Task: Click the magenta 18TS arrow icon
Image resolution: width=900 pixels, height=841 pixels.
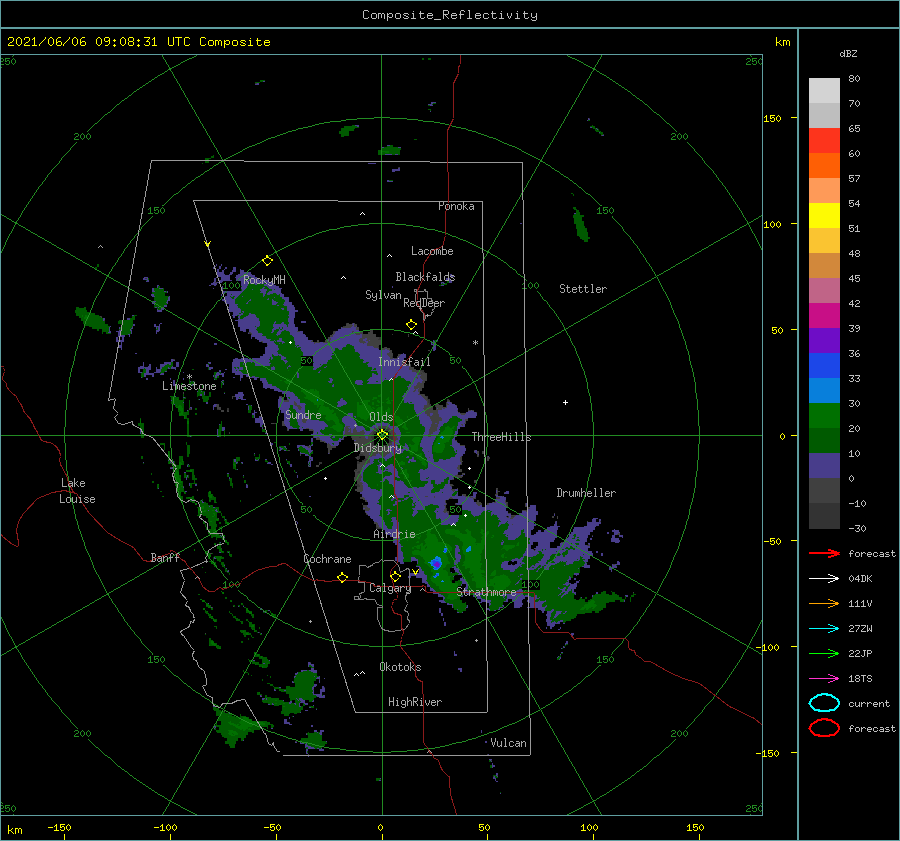Action: 824,679
